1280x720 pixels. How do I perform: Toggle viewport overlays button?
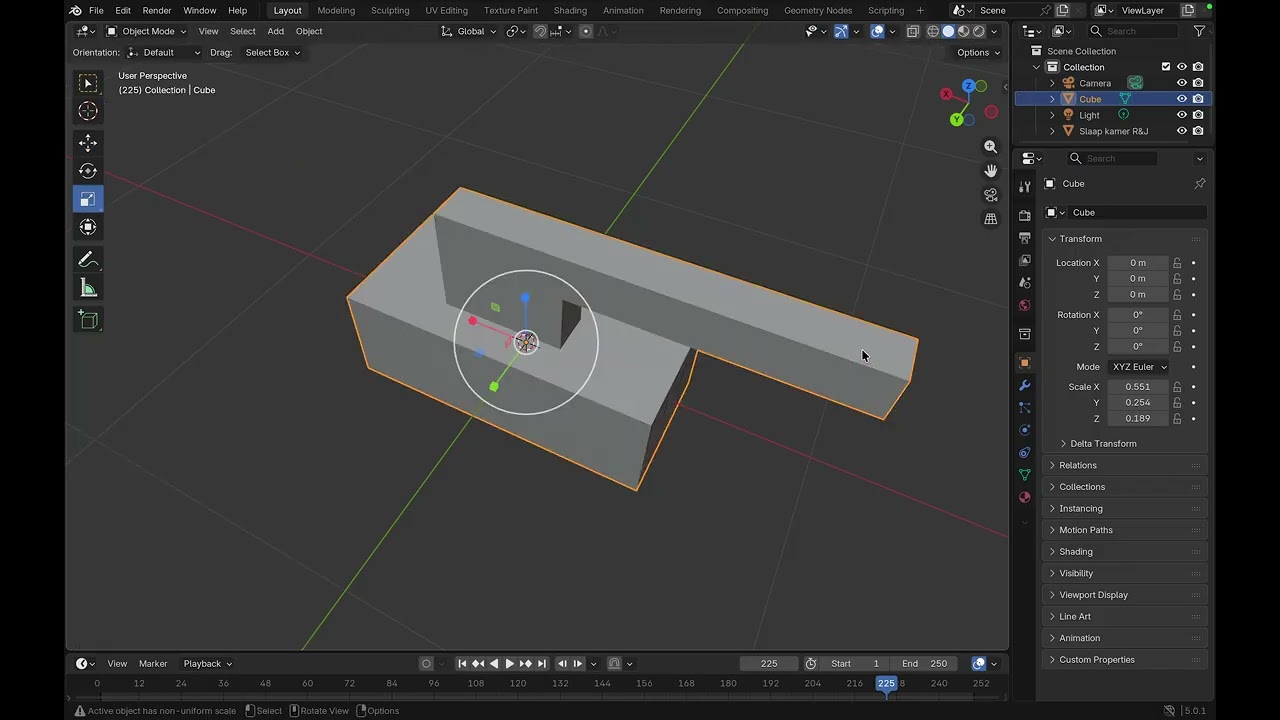pos(877,31)
